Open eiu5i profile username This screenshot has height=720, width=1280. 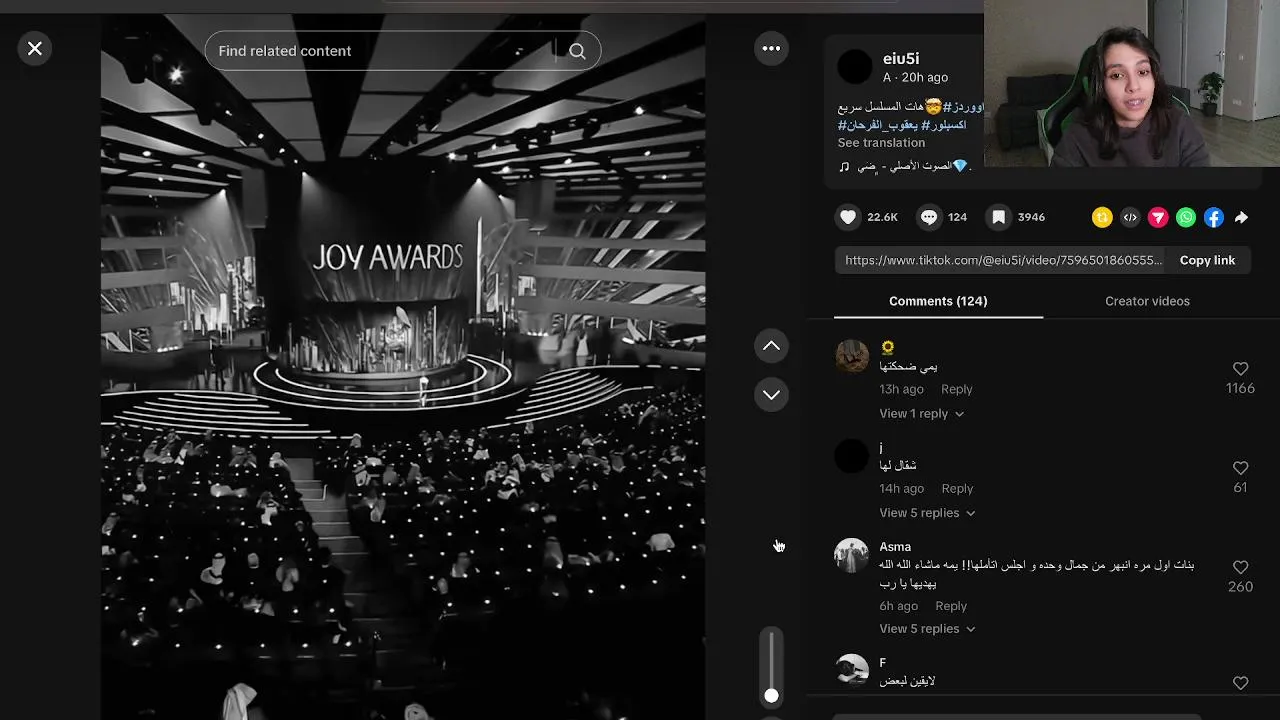901,59
